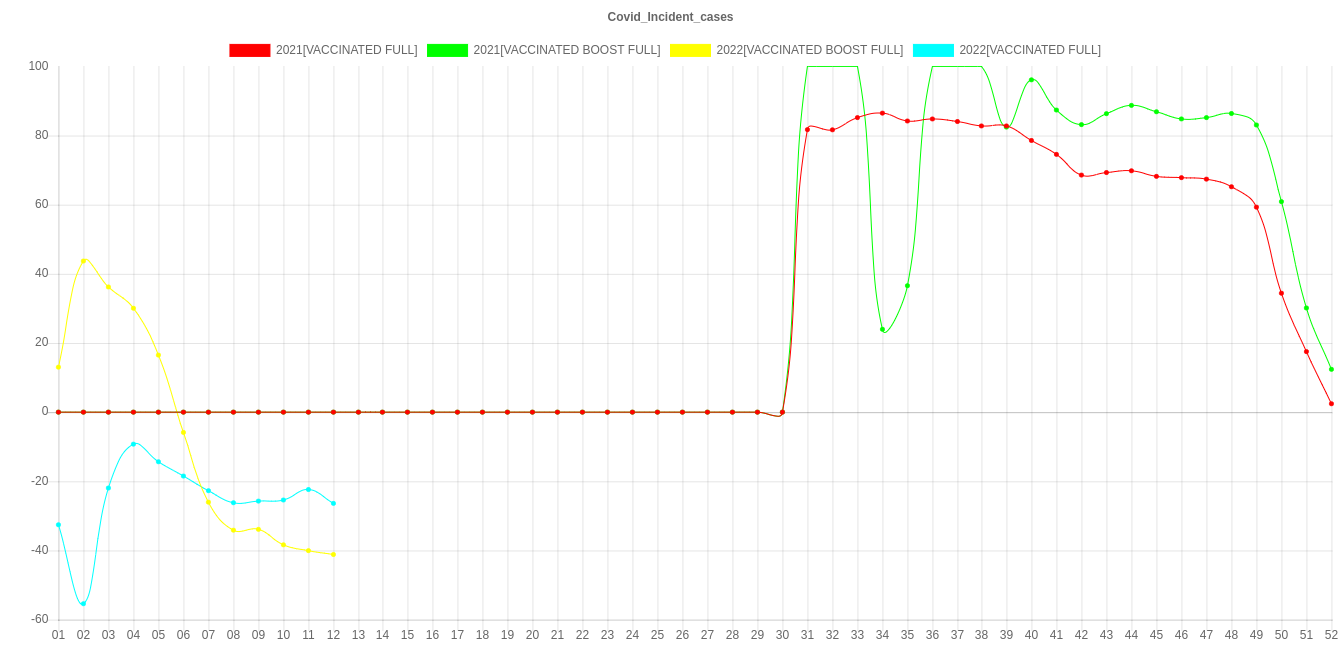Click the yellow last data point at week 12
Screen dimensions: 1341x670
tap(333, 554)
